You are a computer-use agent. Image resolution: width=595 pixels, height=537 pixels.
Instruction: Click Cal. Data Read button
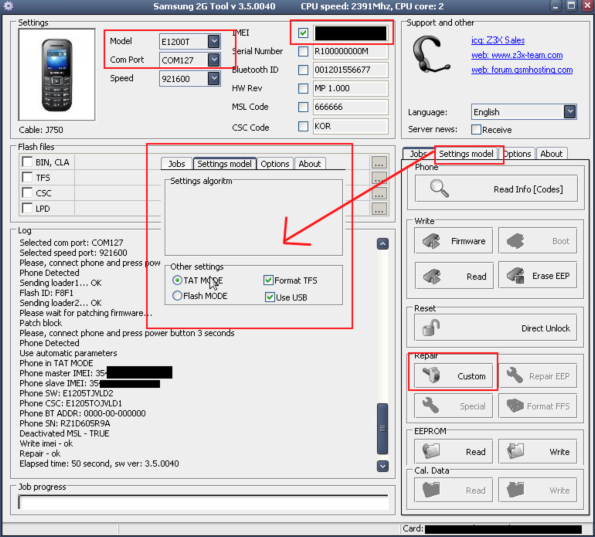(453, 490)
